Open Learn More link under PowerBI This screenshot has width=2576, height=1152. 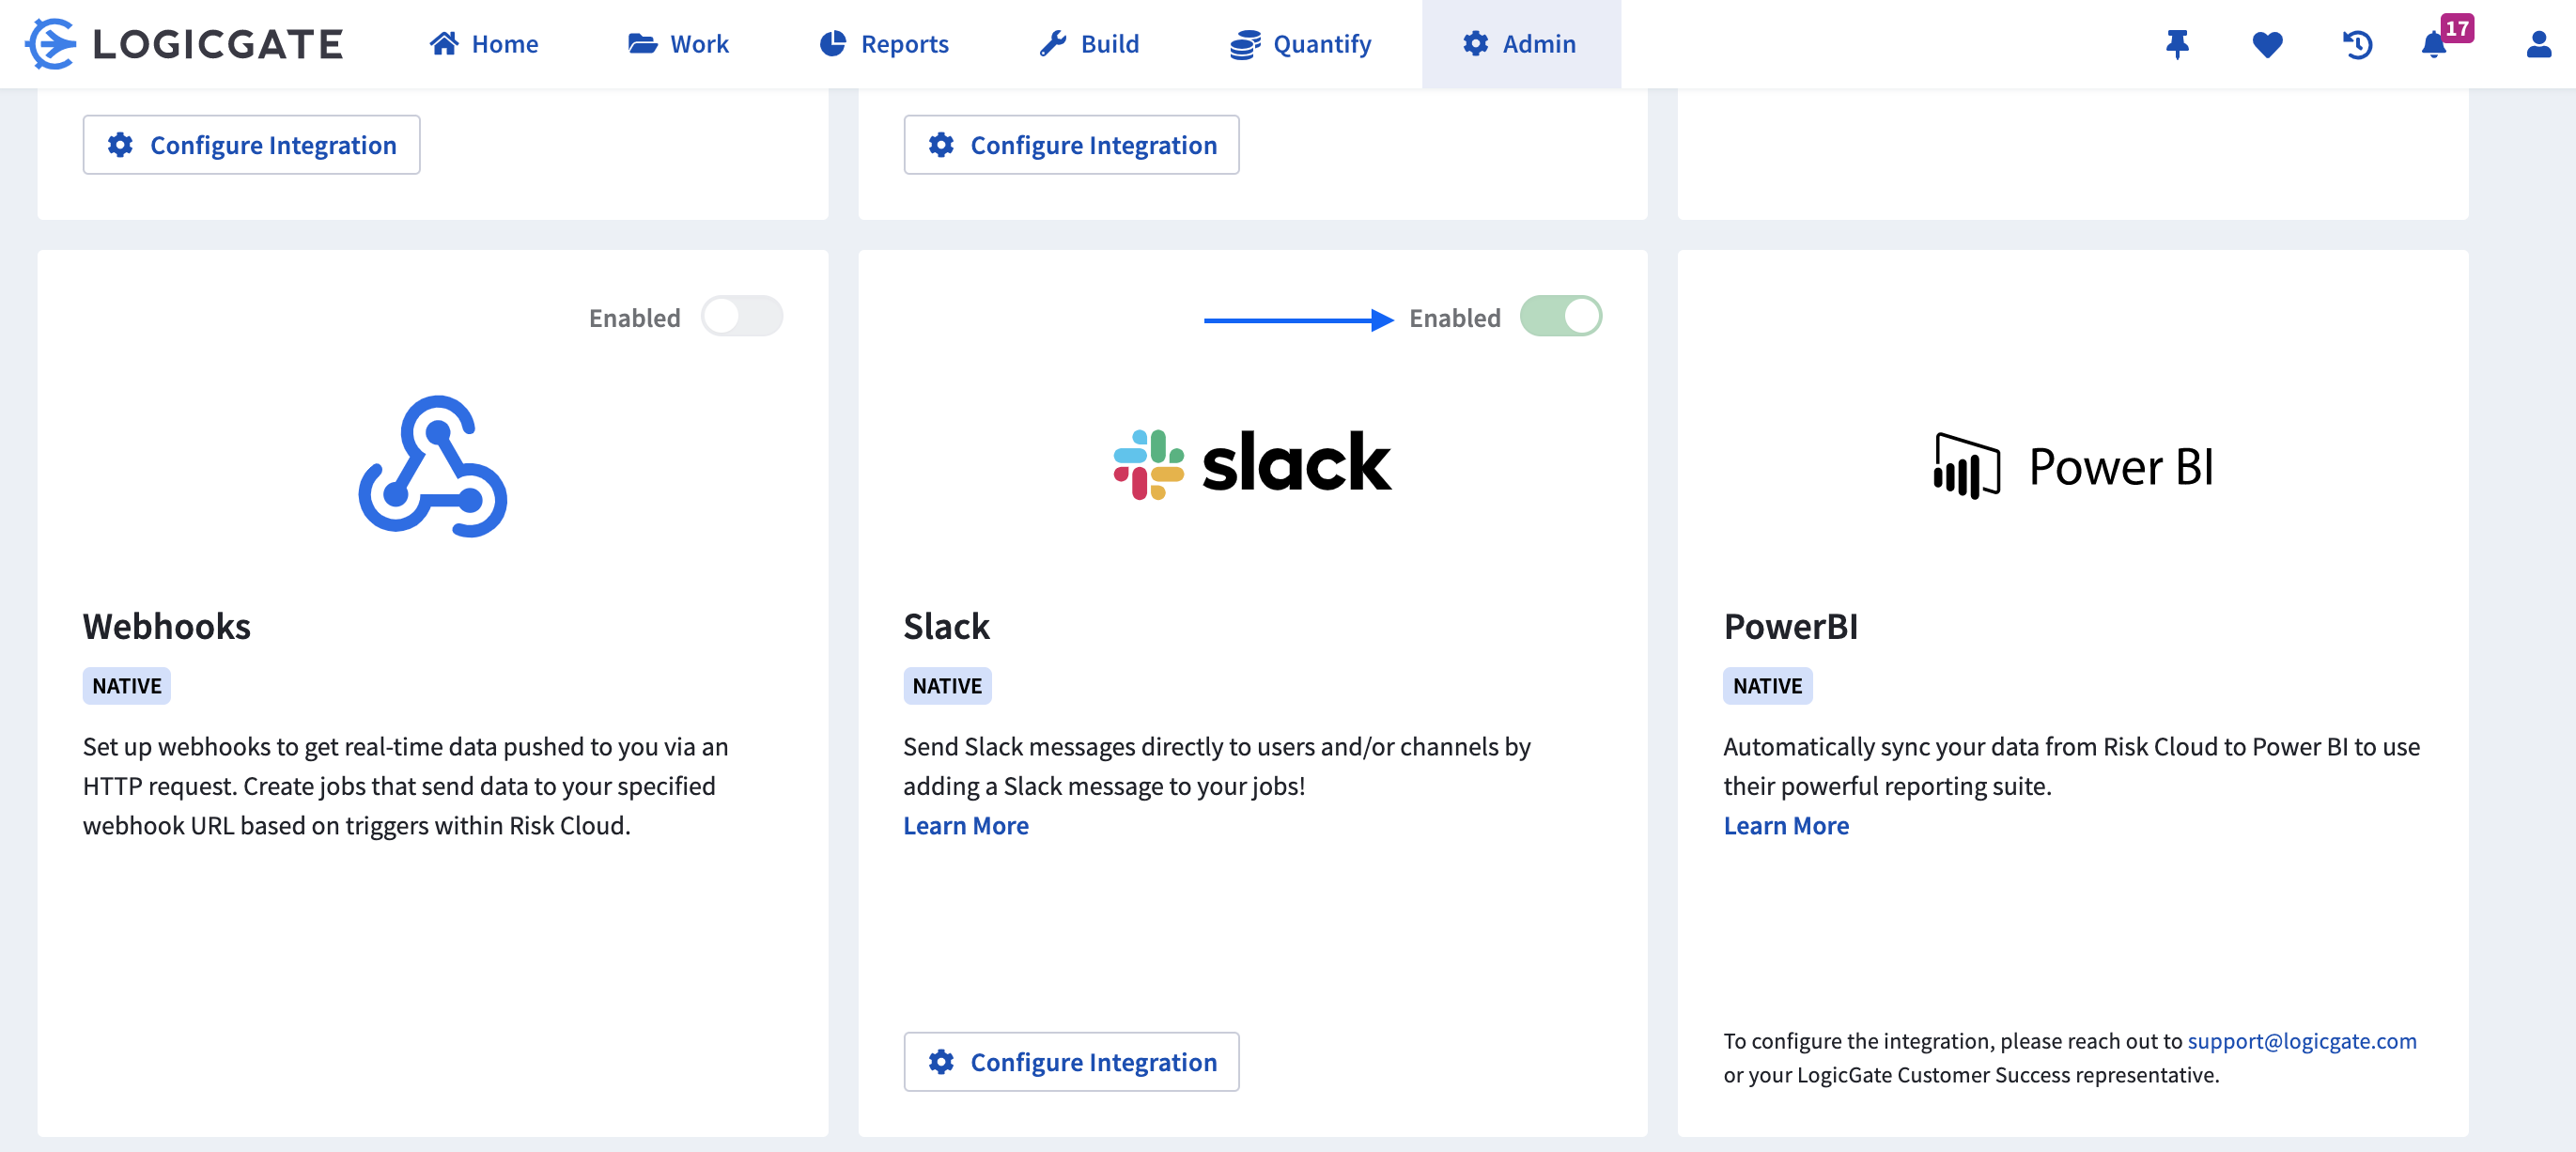1786,825
